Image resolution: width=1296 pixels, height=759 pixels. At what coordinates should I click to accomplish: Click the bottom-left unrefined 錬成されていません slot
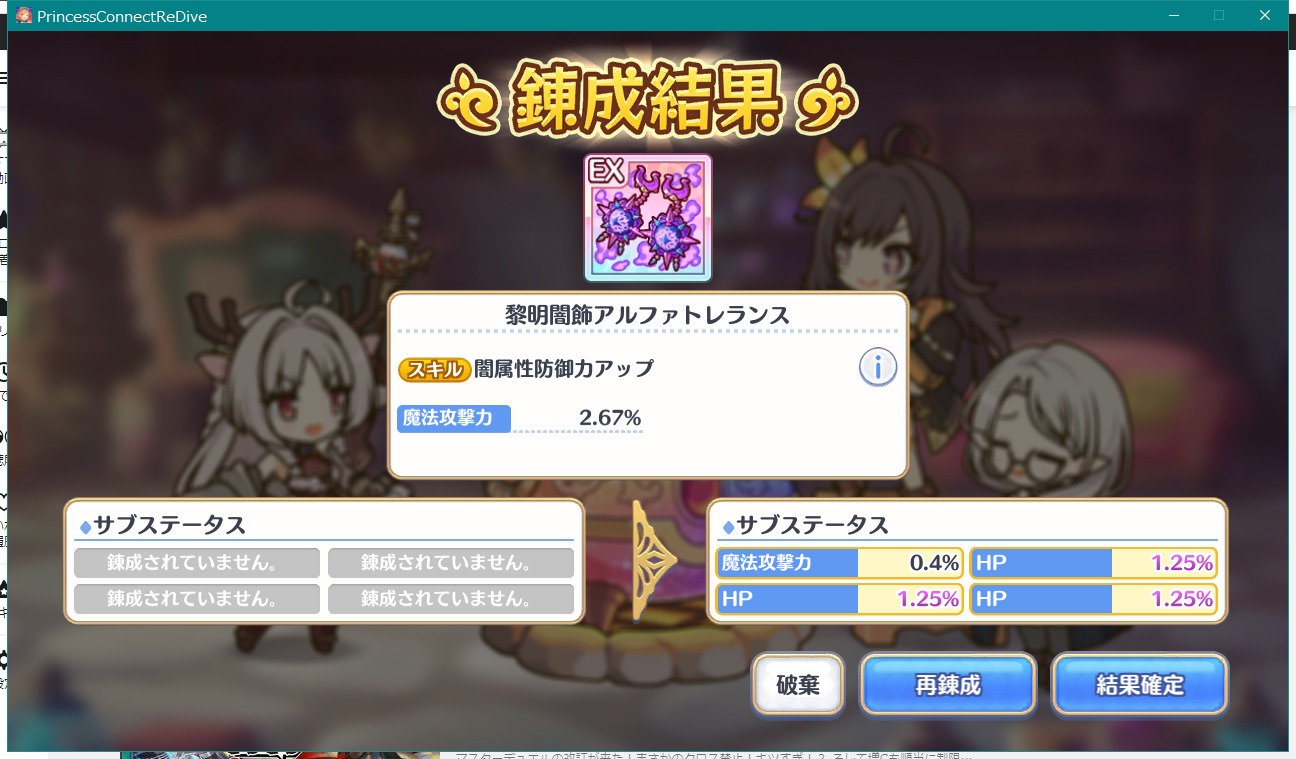(197, 599)
